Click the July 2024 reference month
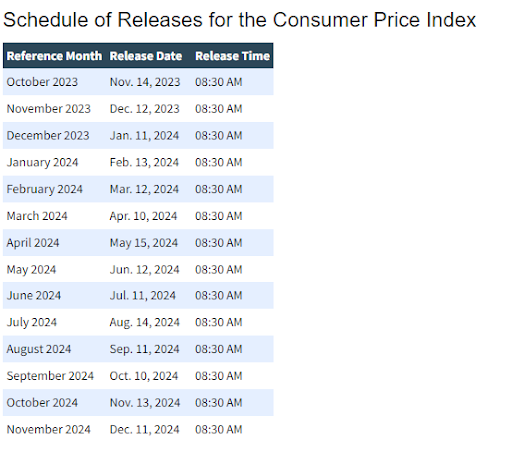 point(32,322)
